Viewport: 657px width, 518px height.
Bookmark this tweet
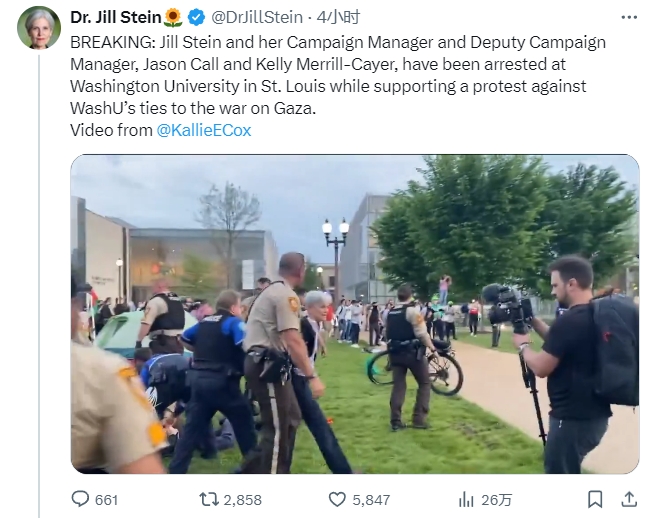pyautogui.click(x=595, y=499)
